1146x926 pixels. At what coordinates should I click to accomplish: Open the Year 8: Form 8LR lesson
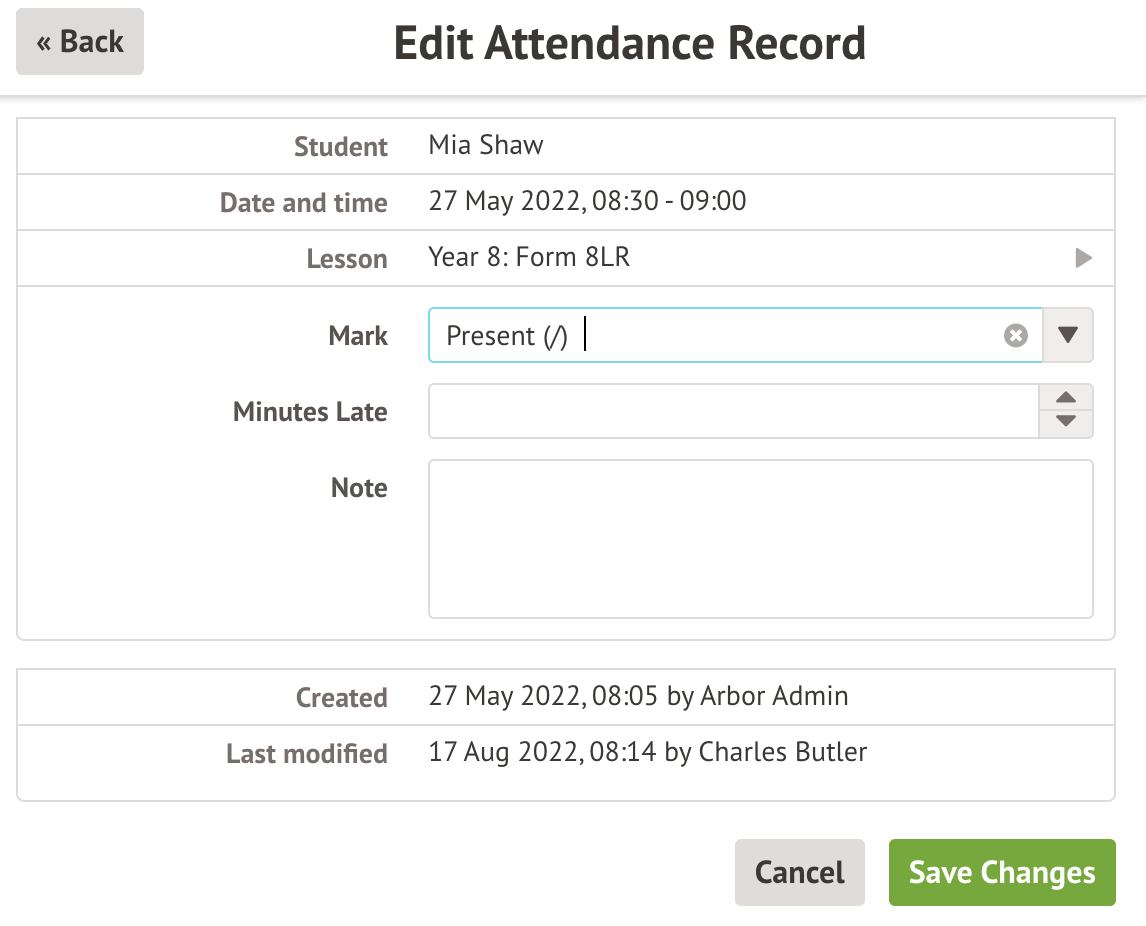[529, 259]
